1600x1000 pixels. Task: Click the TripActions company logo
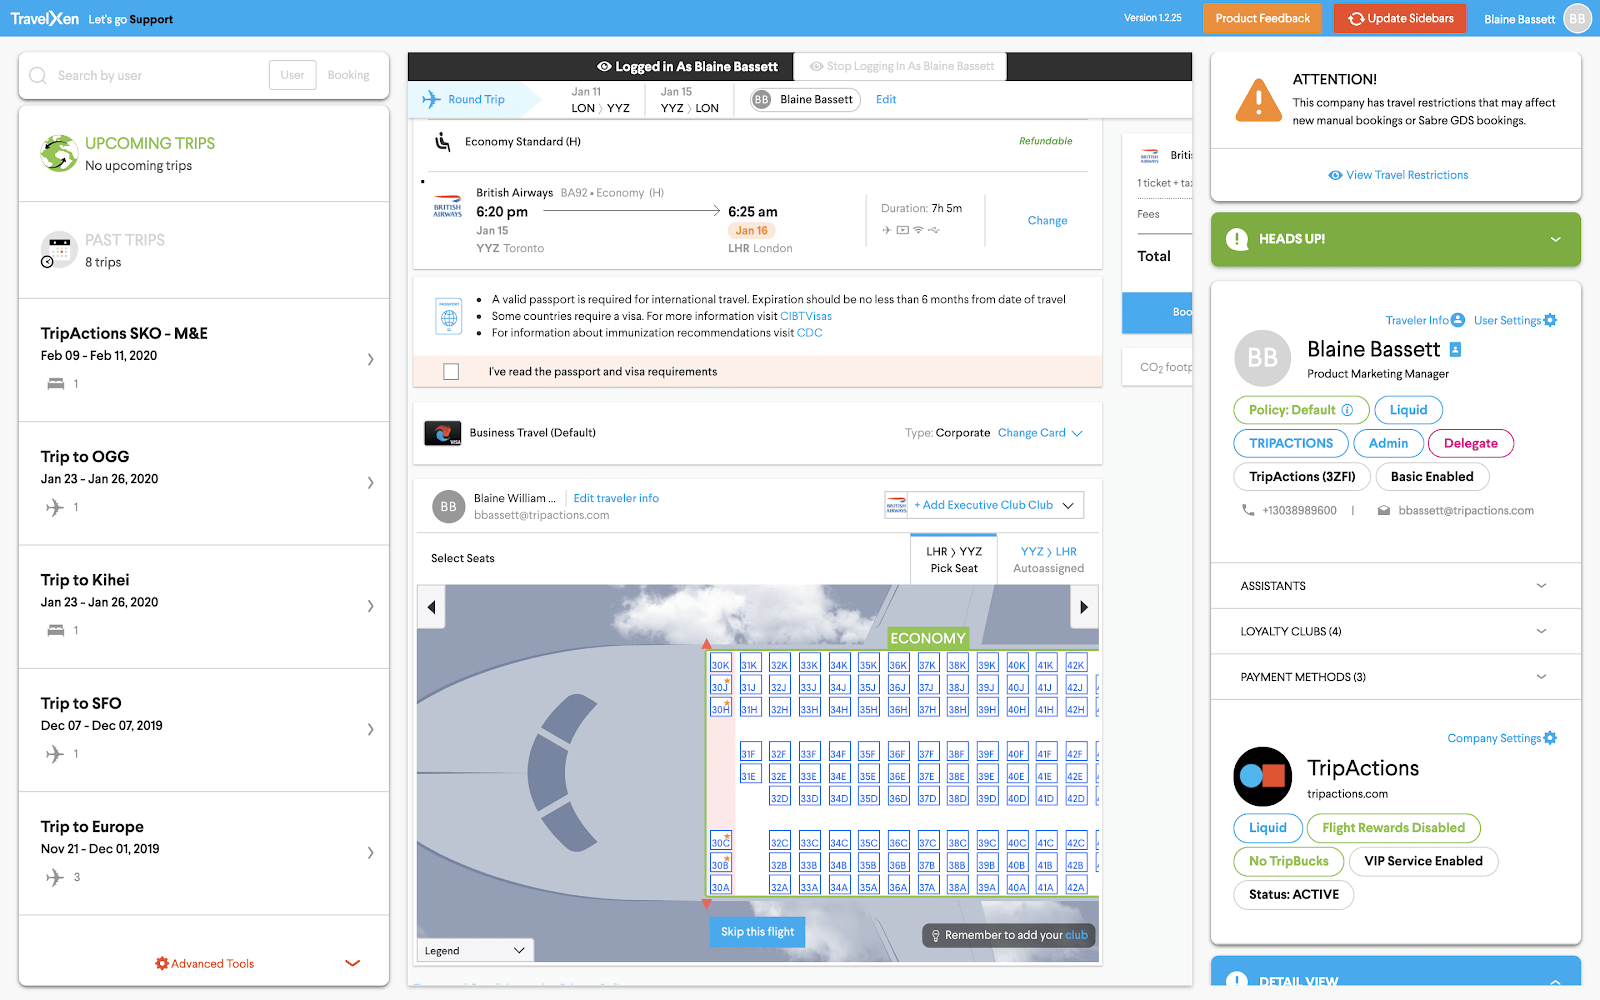click(1263, 777)
